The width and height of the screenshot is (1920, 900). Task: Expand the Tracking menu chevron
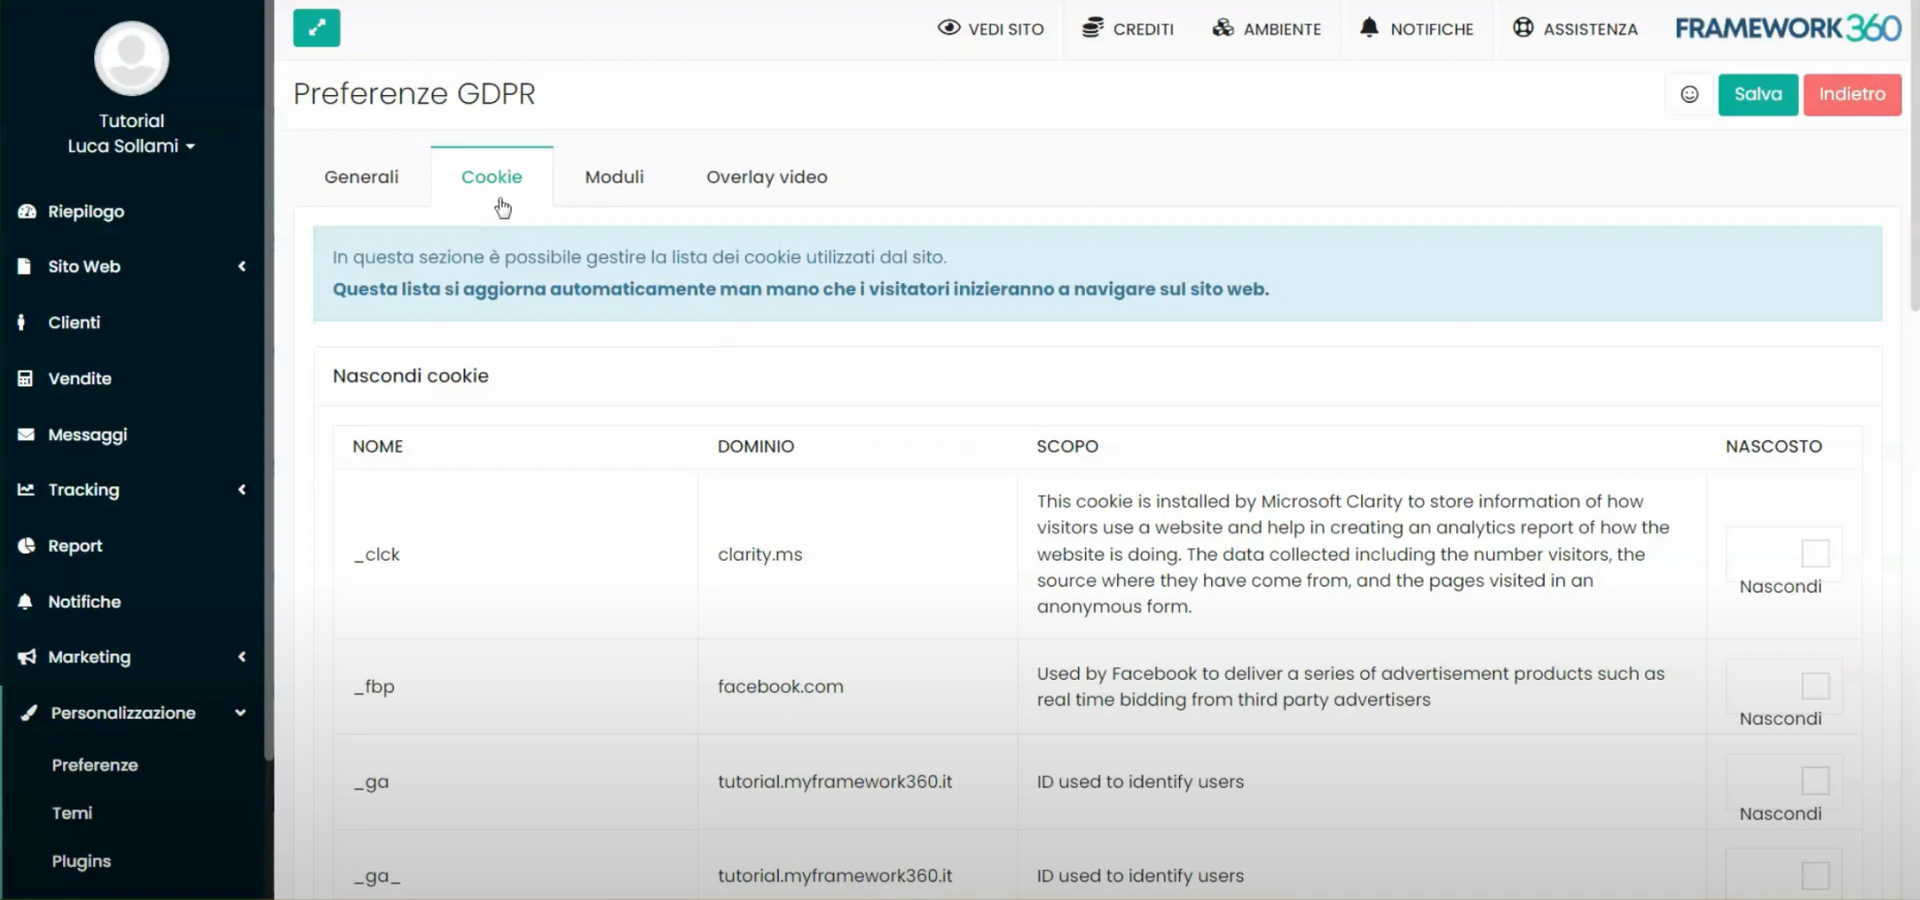pyautogui.click(x=241, y=489)
